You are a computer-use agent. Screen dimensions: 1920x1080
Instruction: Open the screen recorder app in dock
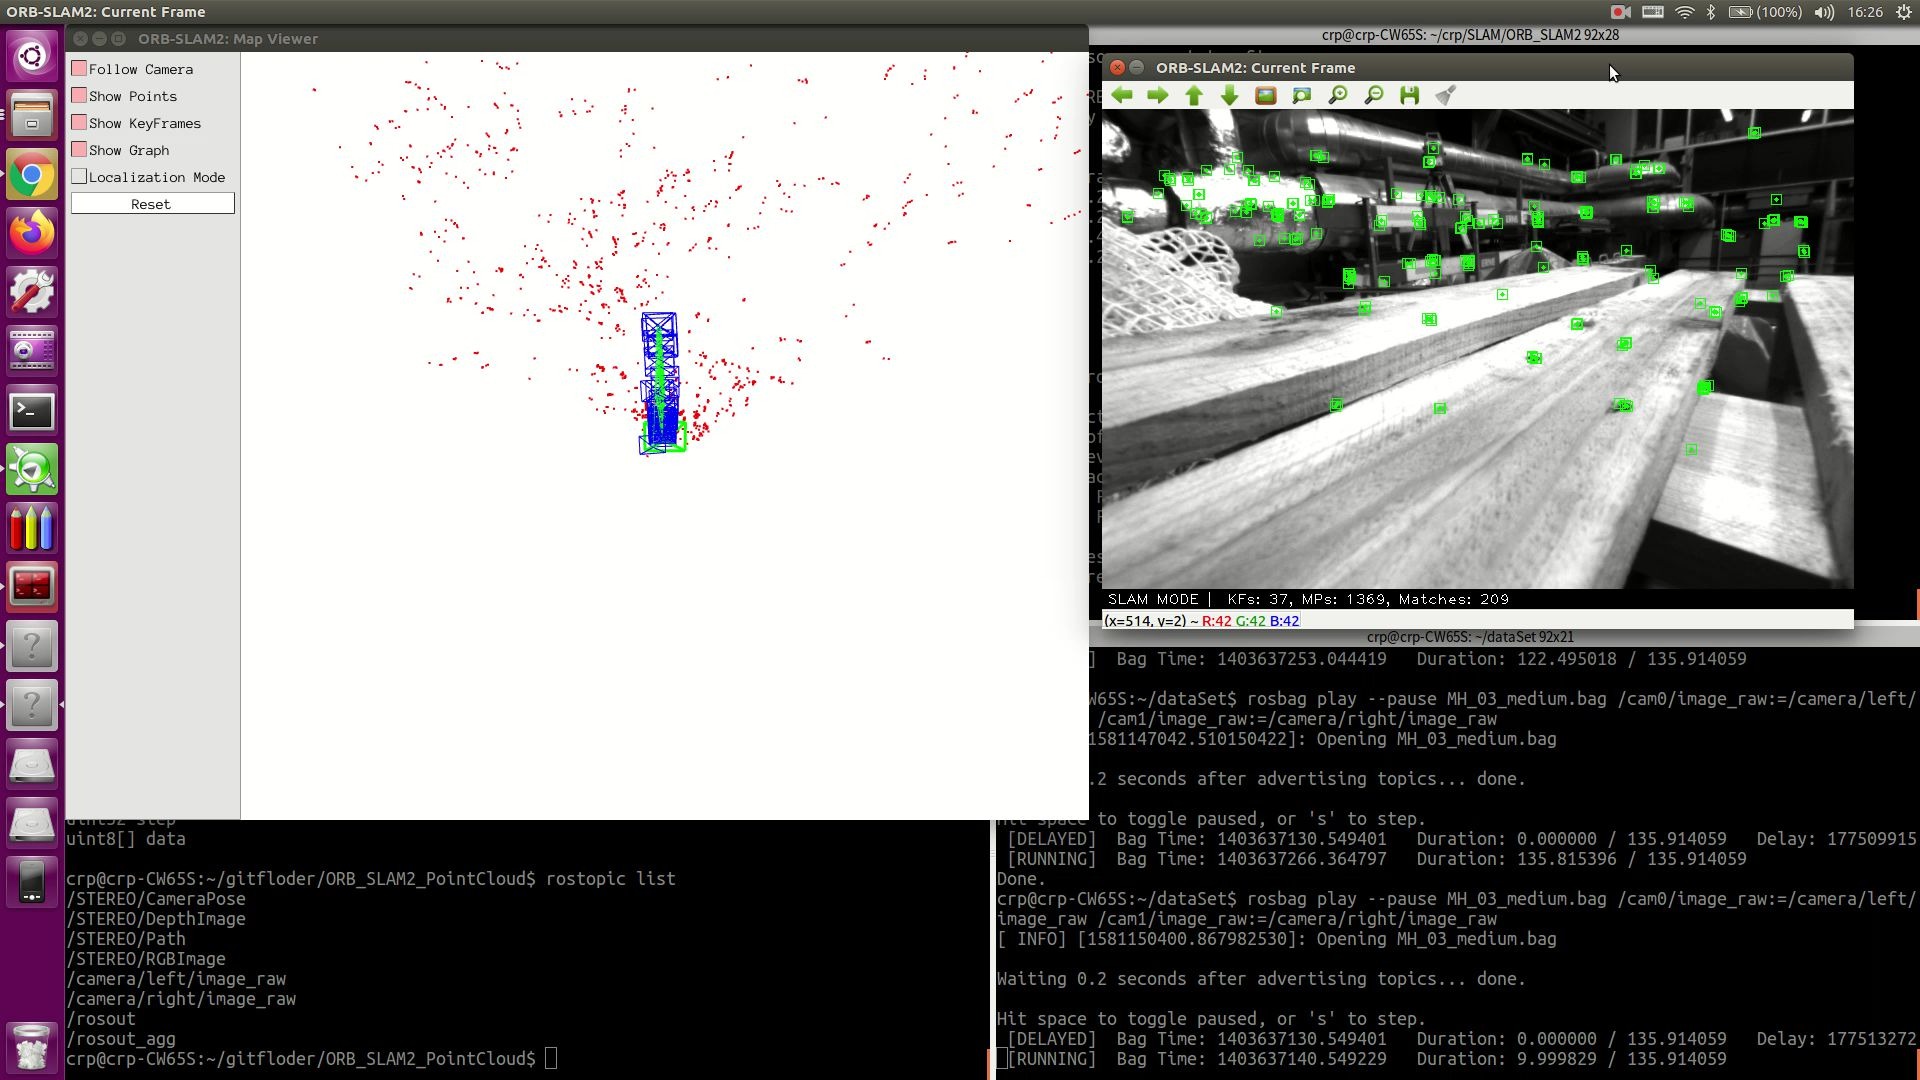(32, 351)
